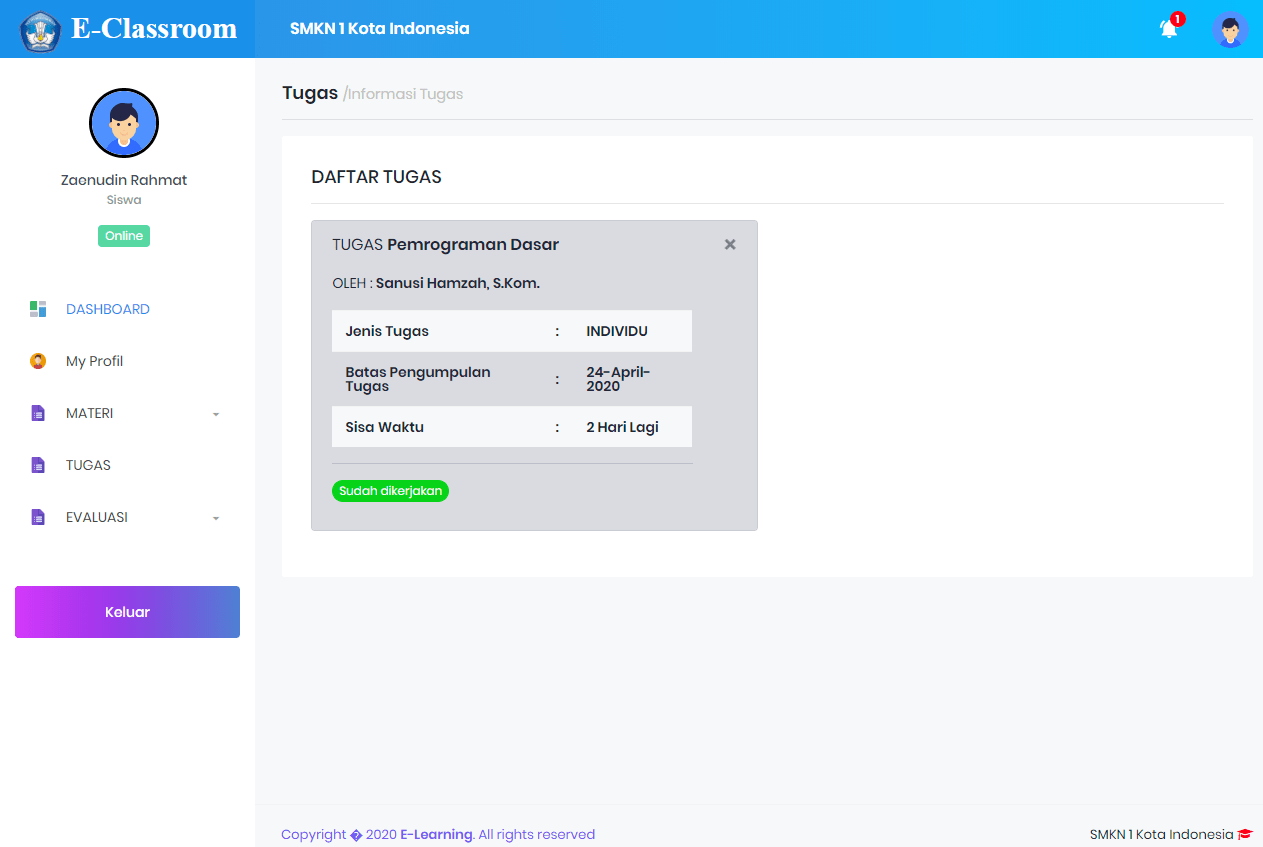The width and height of the screenshot is (1263, 847).
Task: Close the Pemrograman Dasar task card
Action: (730, 244)
